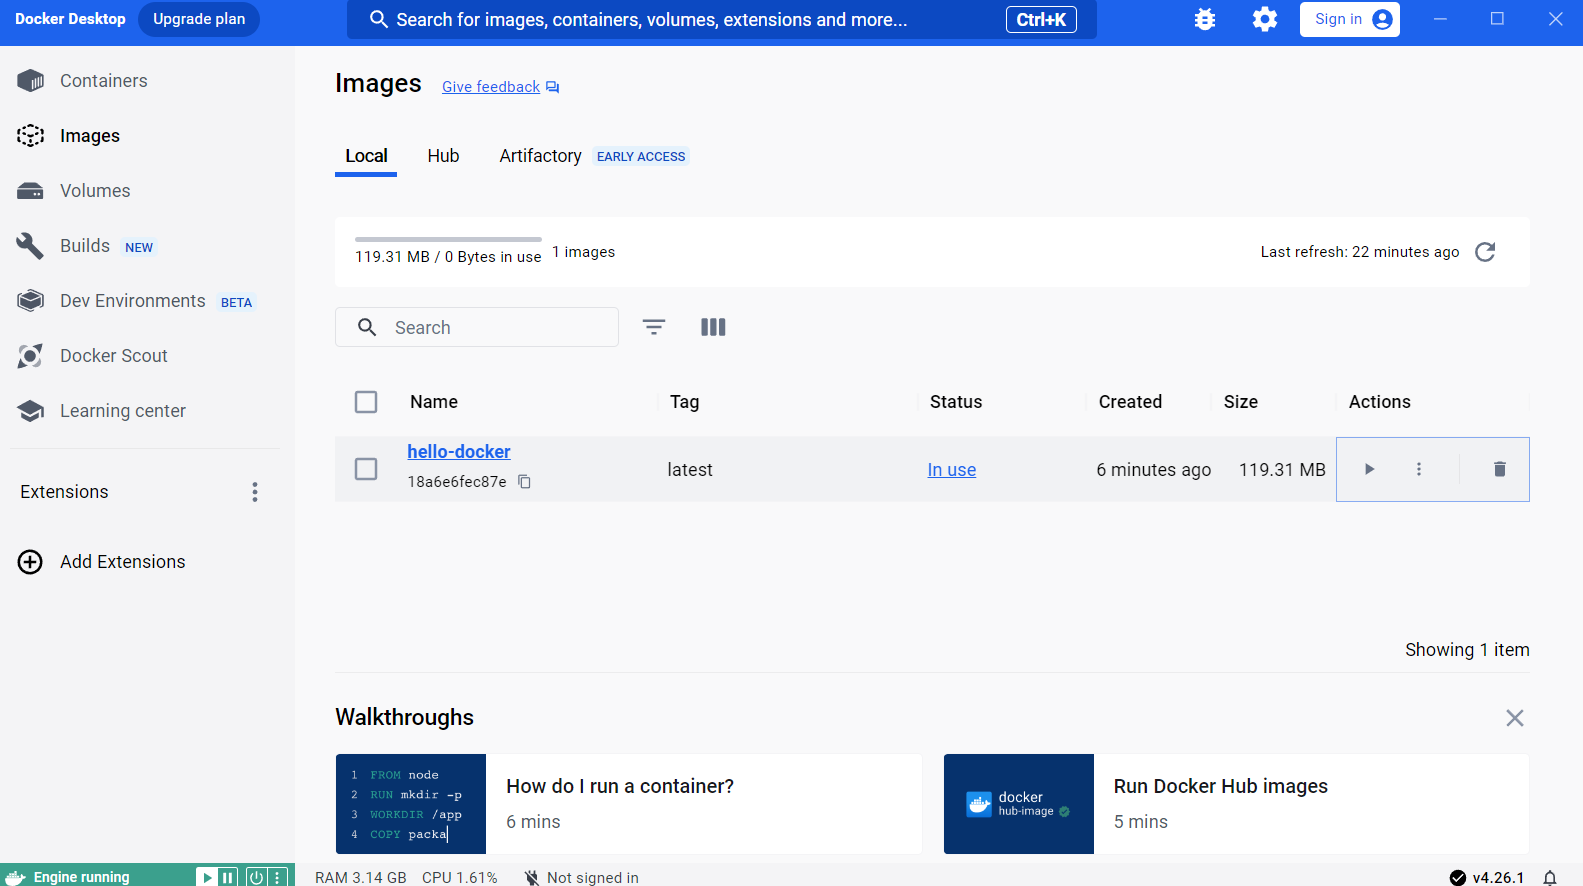Screen dimensions: 1583x886
Task: Open the Containers section icon
Action: click(x=31, y=81)
